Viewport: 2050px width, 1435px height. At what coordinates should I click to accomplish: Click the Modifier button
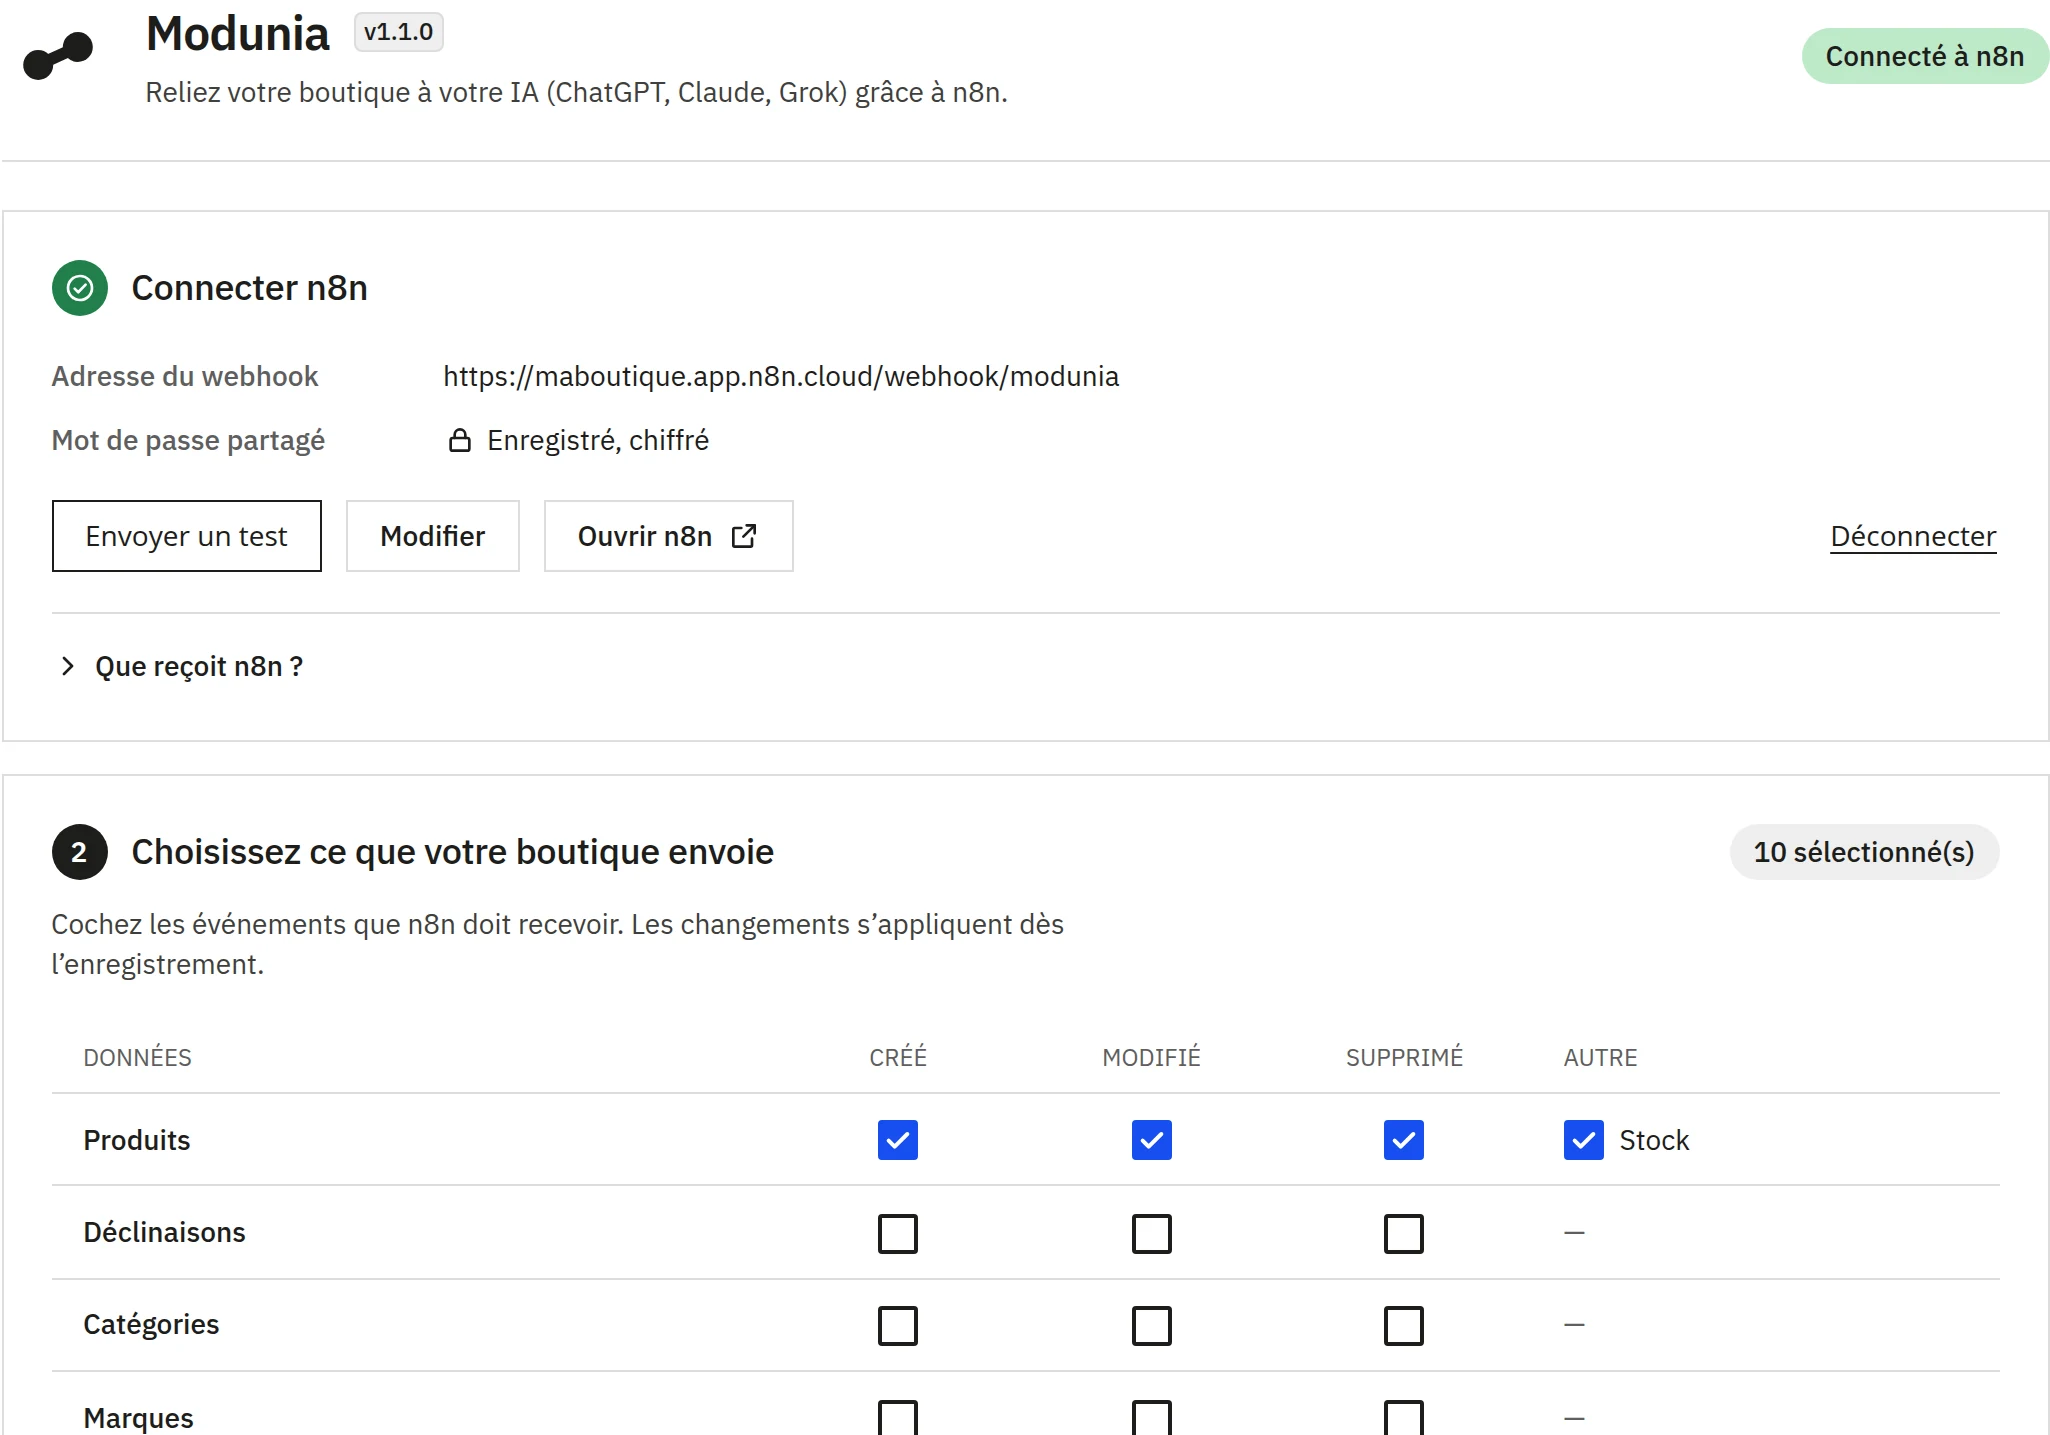(x=433, y=536)
